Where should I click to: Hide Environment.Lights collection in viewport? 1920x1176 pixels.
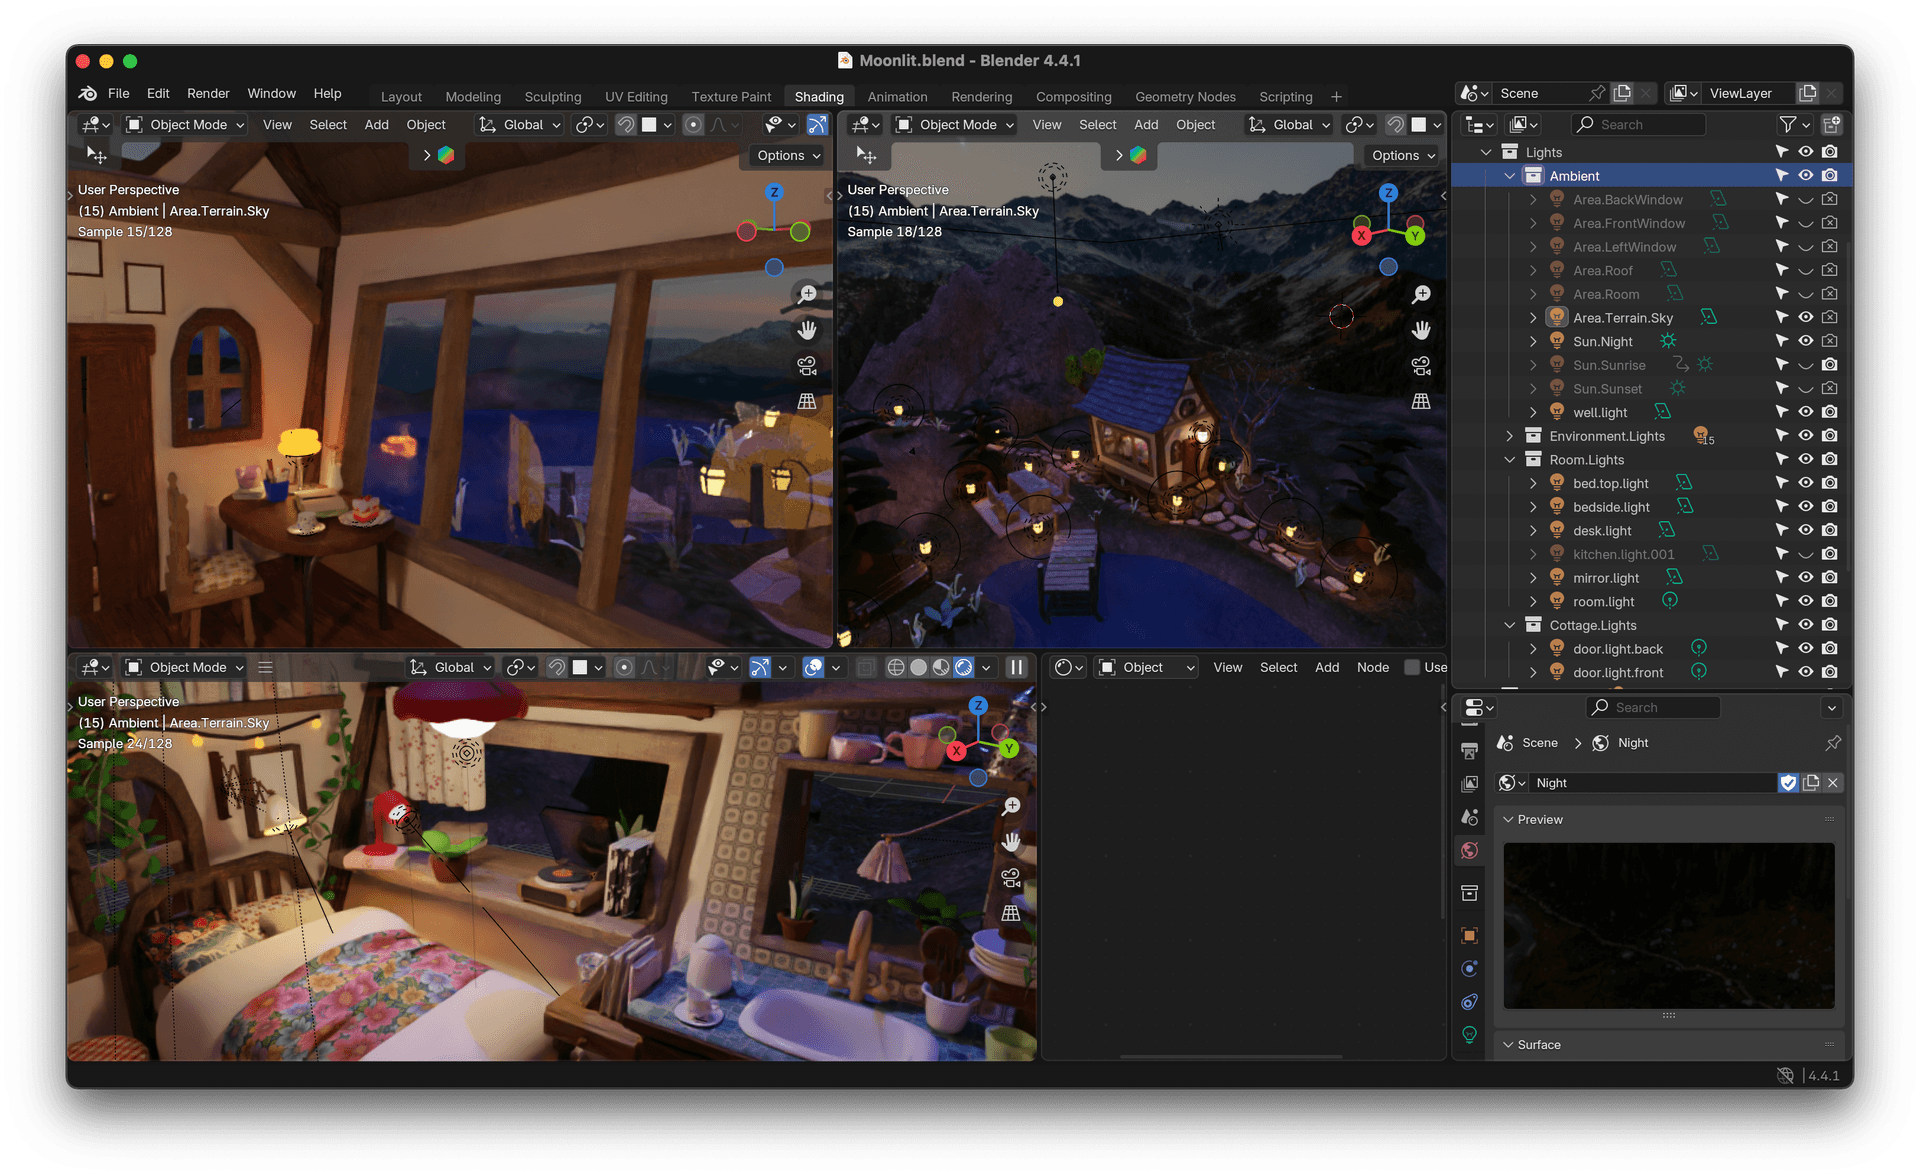(1806, 436)
